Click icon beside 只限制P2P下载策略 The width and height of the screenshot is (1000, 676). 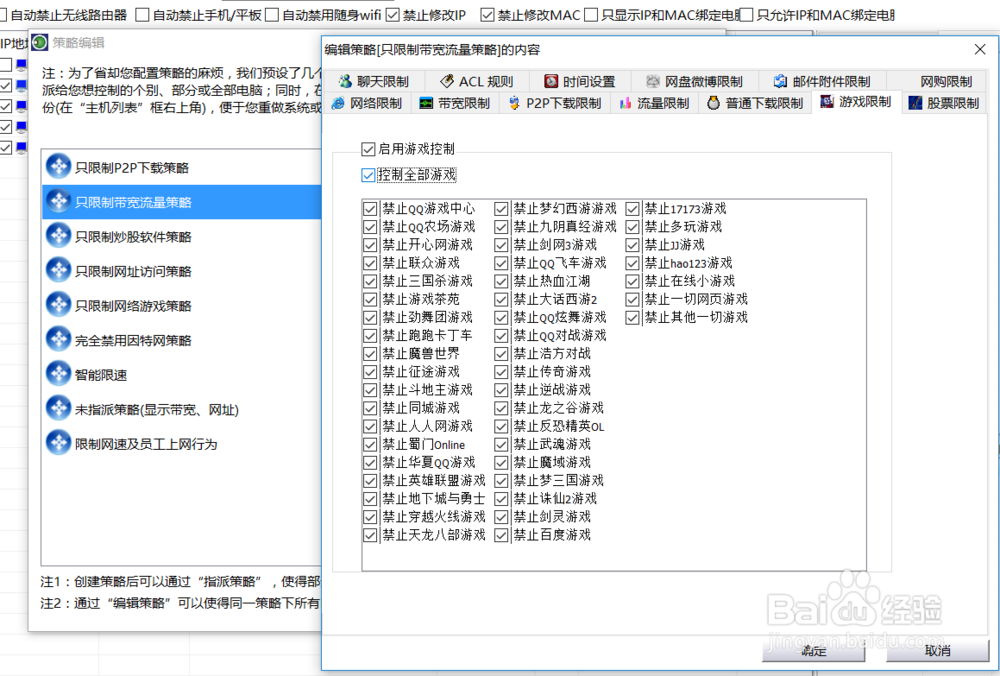click(58, 166)
